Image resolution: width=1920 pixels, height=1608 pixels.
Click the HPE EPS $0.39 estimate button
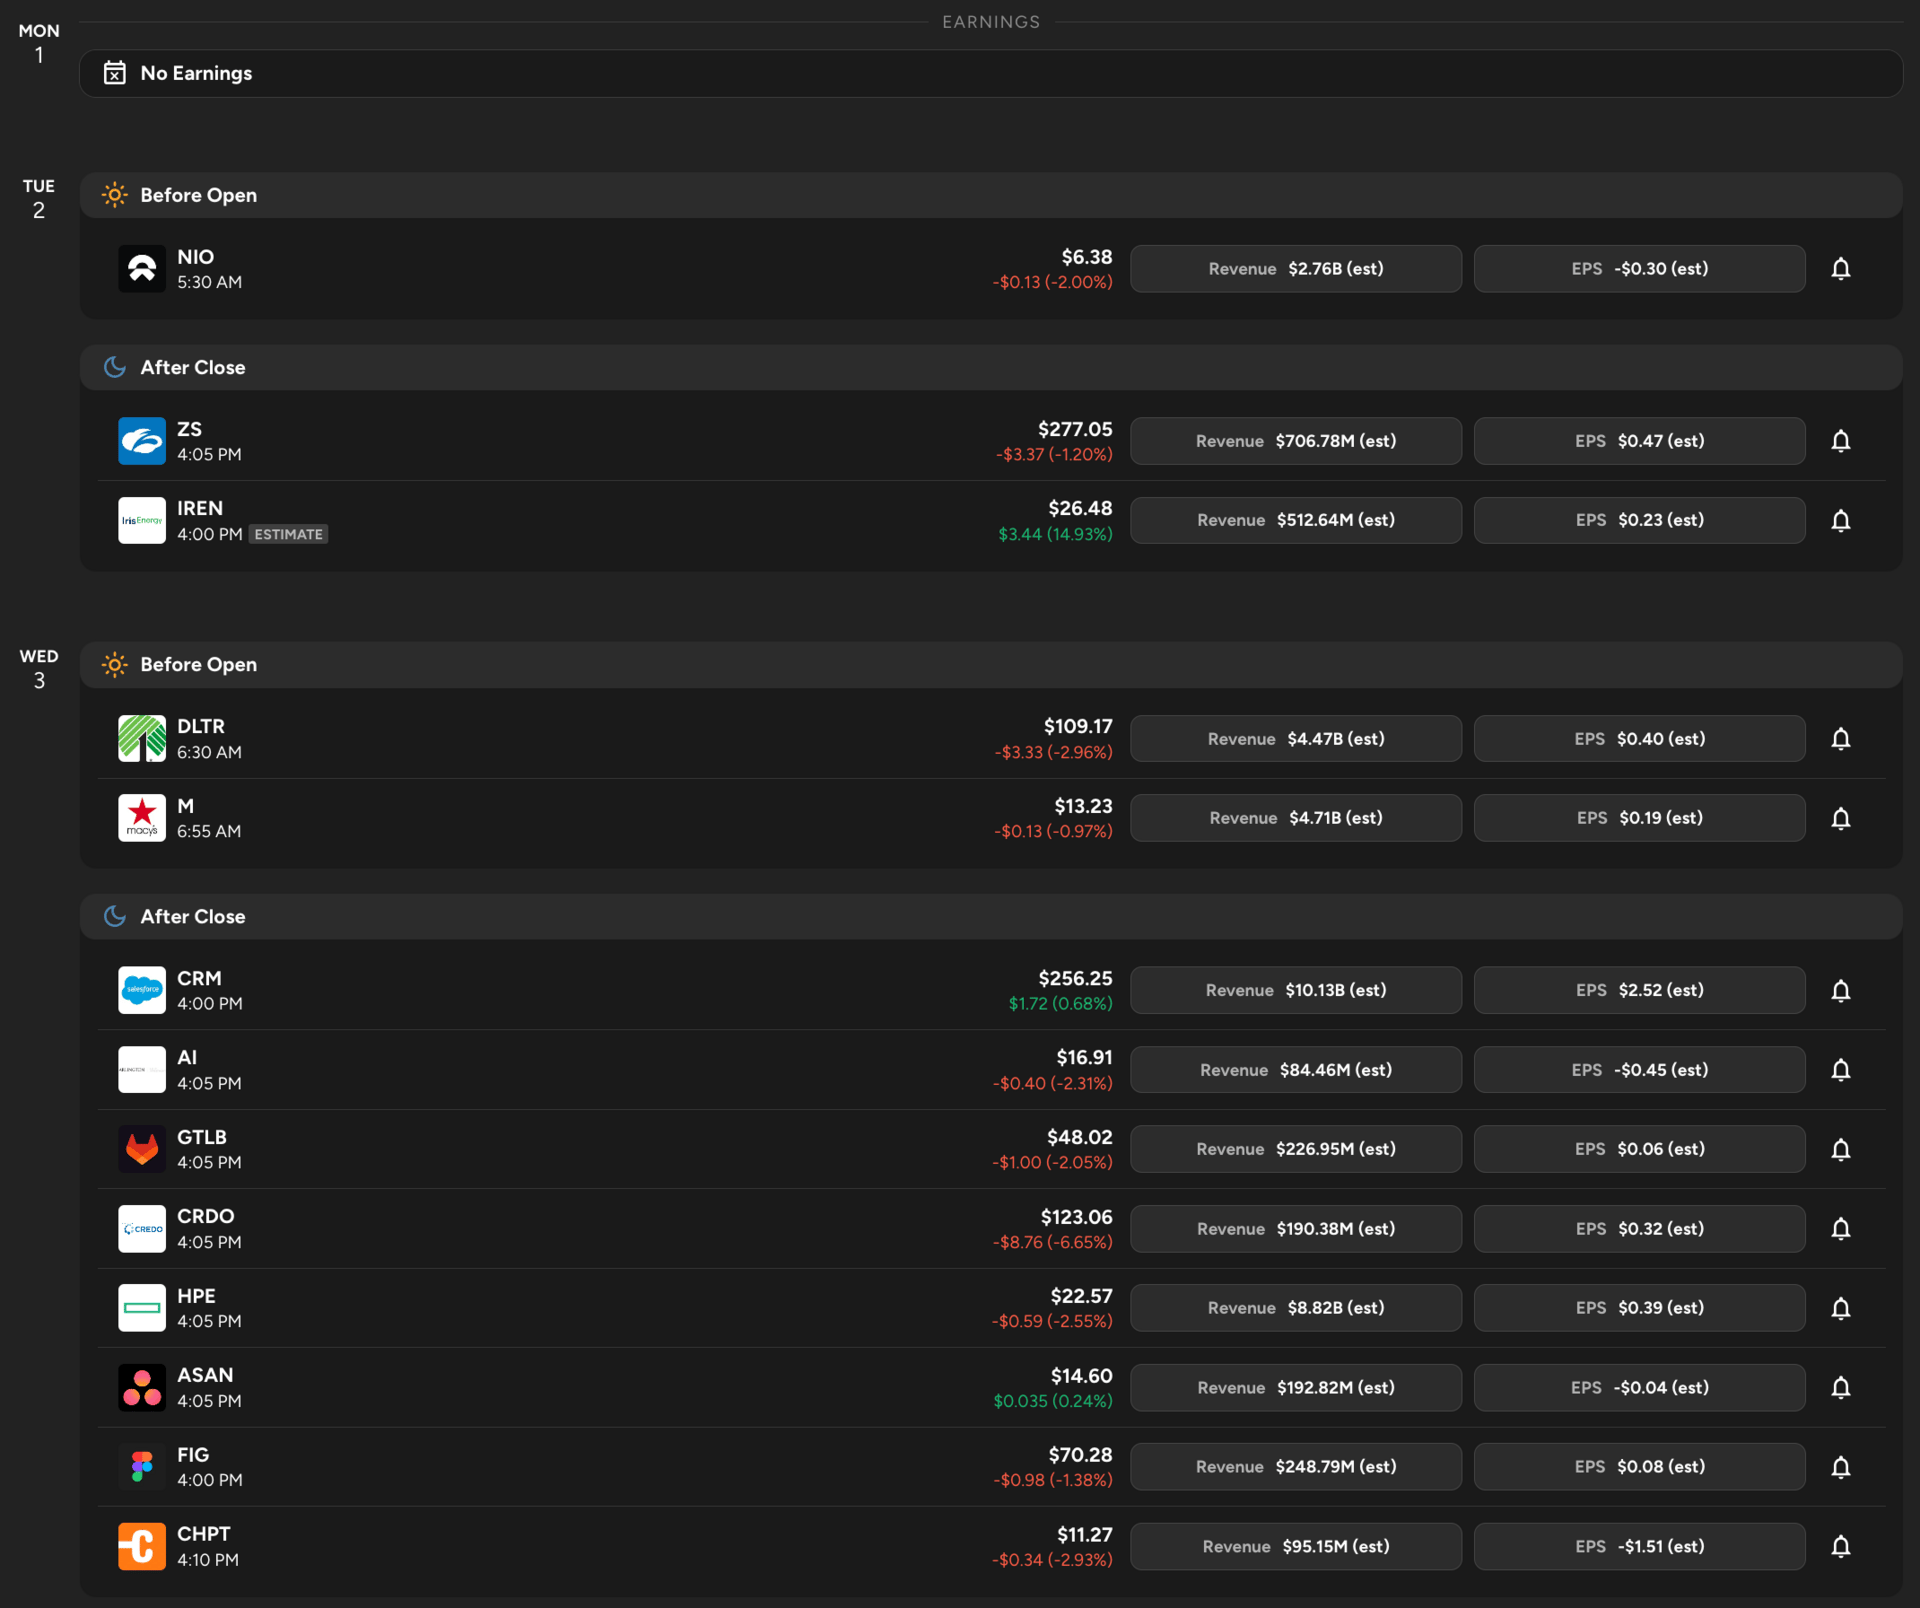tap(1639, 1308)
